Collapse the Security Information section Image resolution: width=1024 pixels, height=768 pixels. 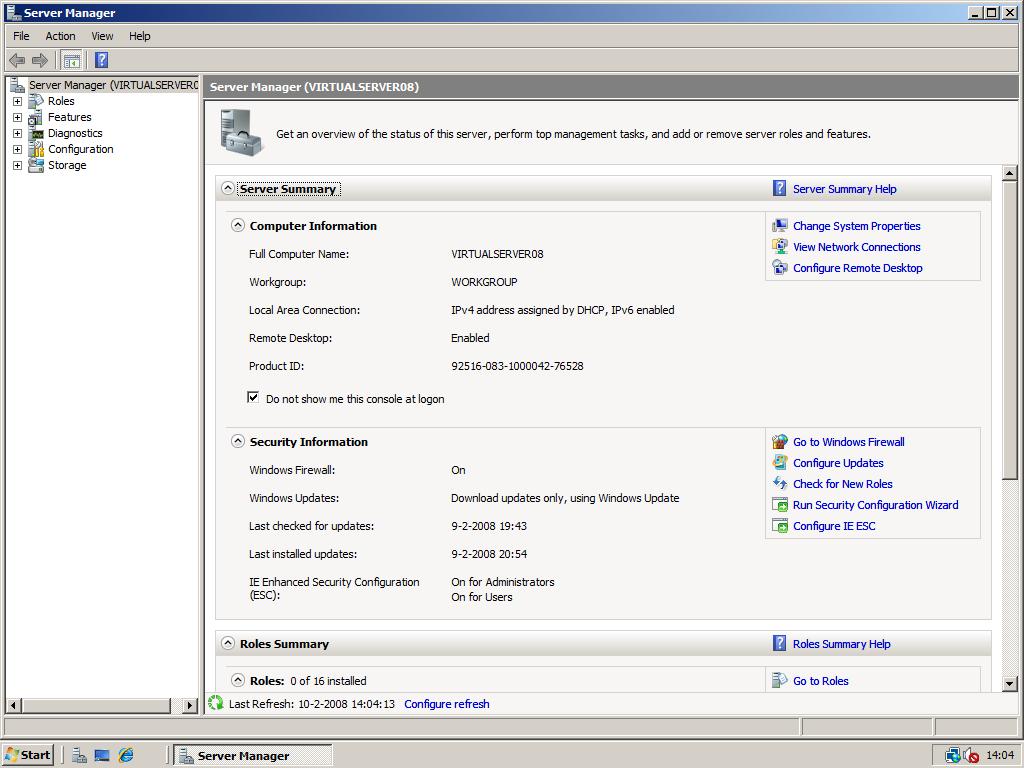point(238,441)
